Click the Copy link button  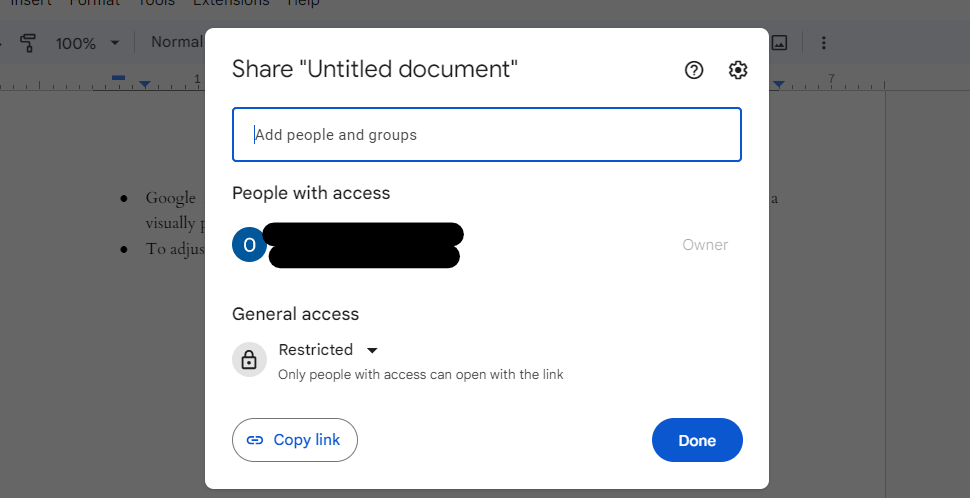(x=294, y=440)
